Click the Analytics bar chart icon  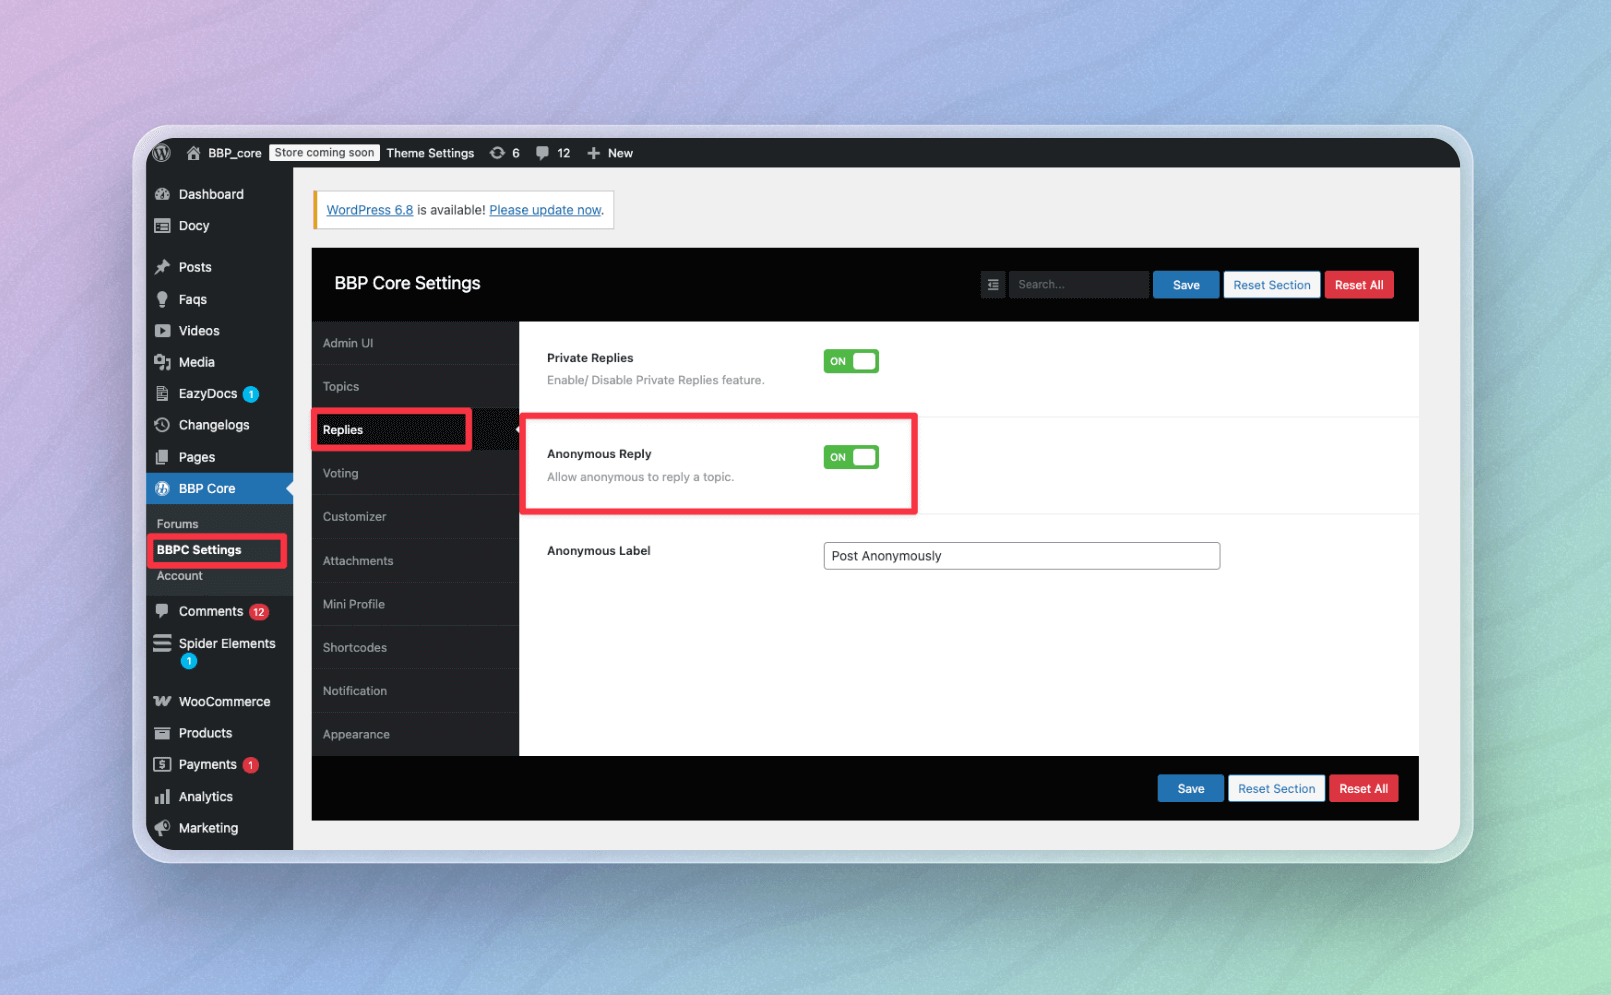click(162, 797)
